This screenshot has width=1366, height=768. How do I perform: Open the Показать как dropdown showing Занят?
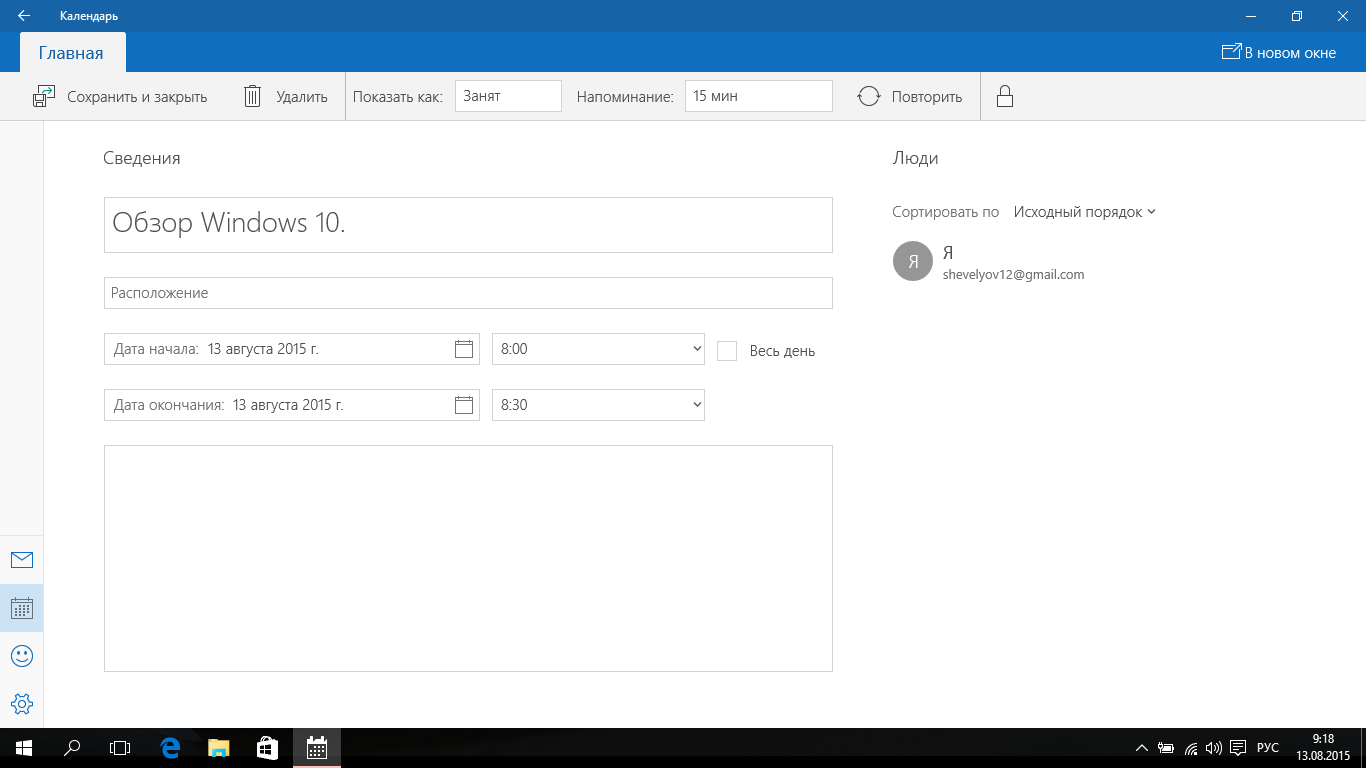coord(508,96)
